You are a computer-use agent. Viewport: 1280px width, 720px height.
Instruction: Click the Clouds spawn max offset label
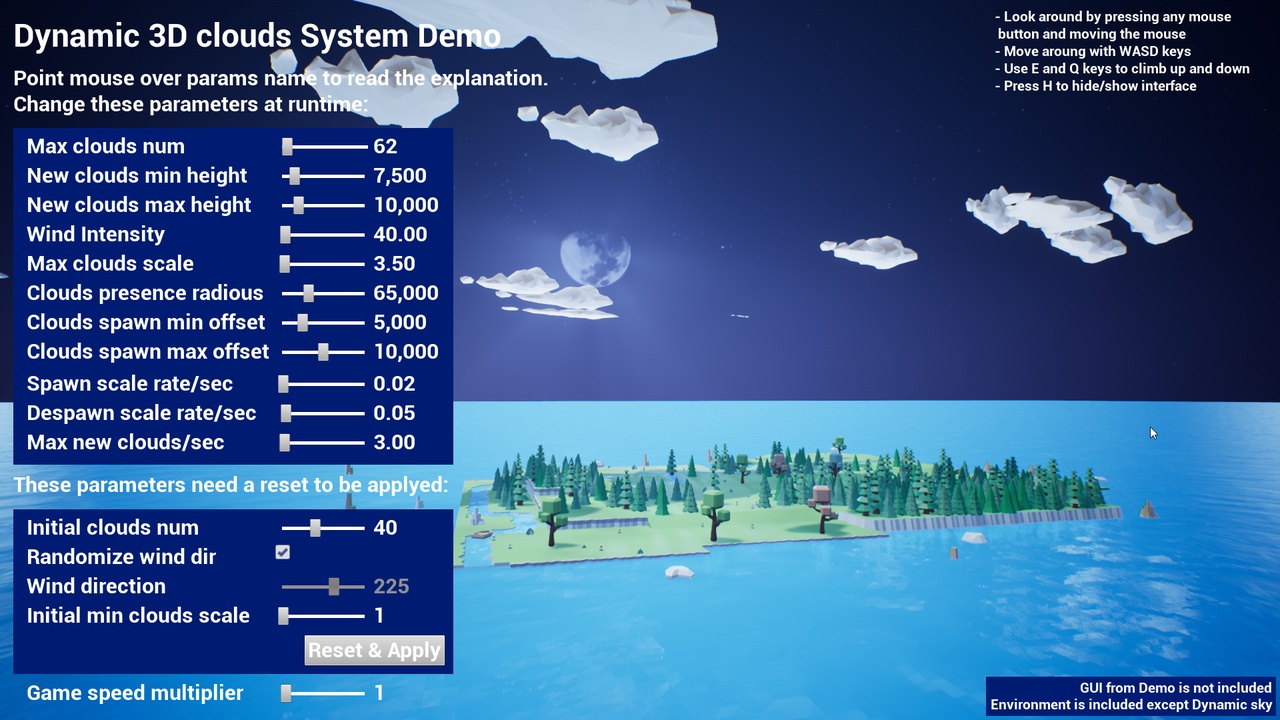[x=148, y=351]
